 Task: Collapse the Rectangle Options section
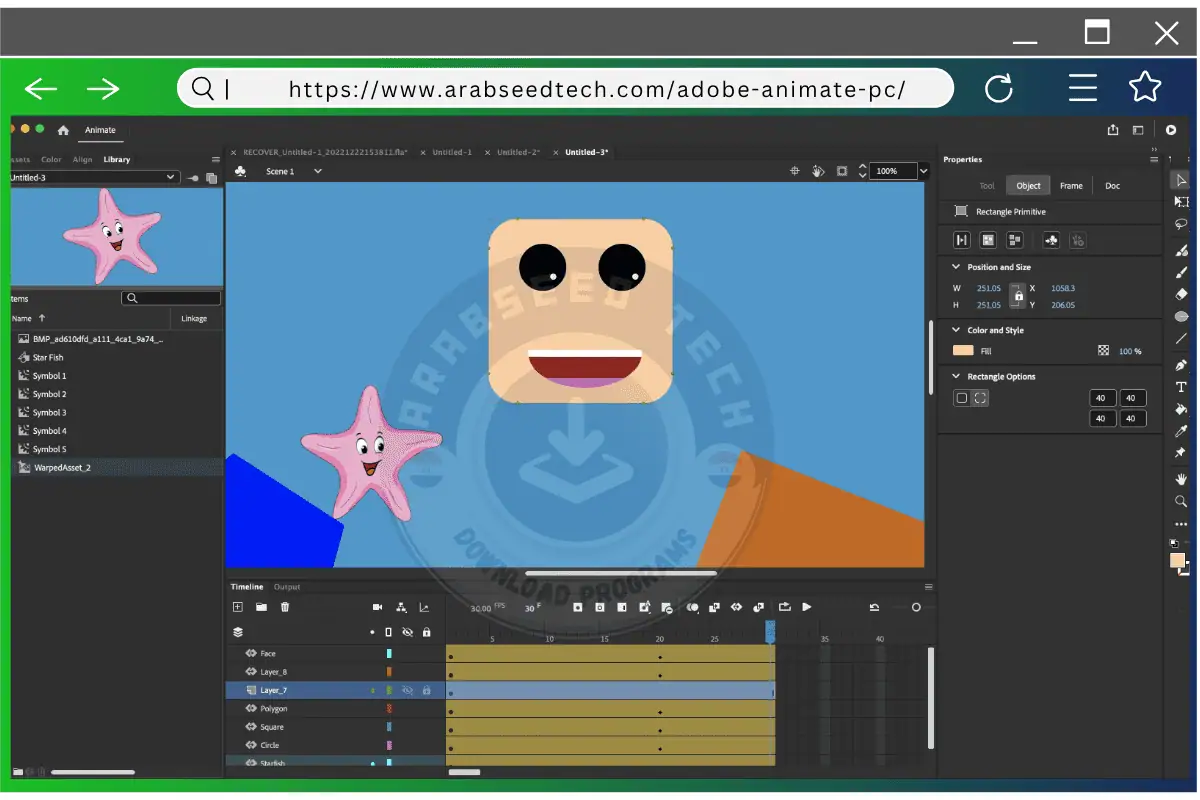956,376
